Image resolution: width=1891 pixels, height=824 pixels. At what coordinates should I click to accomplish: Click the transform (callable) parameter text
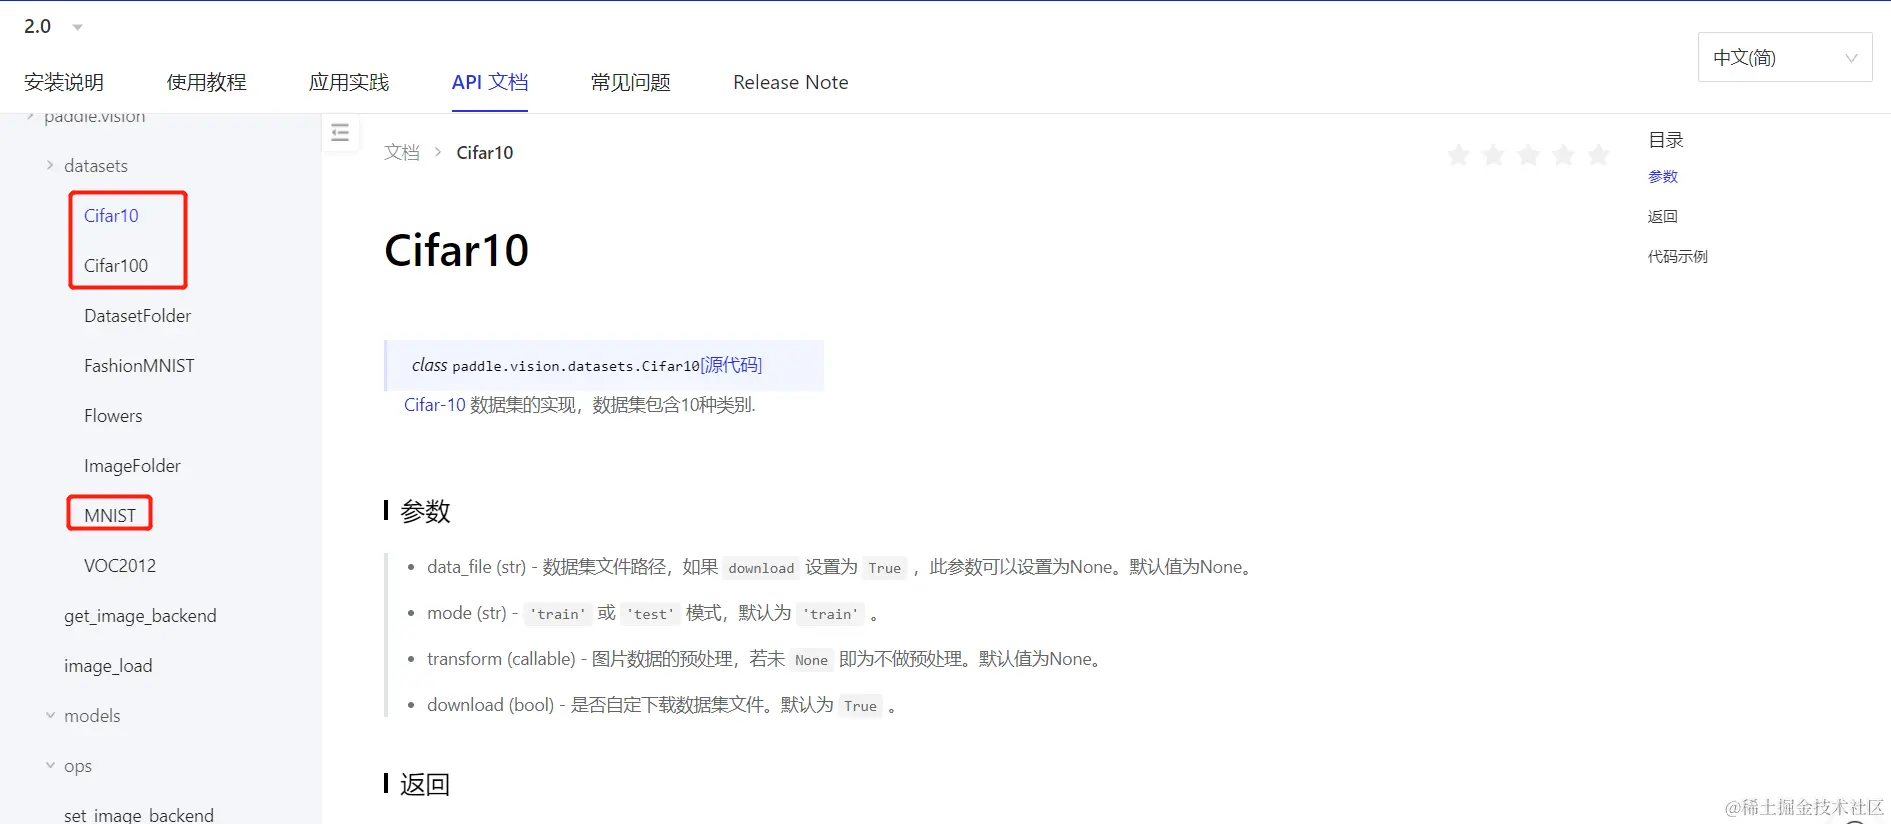(501, 659)
